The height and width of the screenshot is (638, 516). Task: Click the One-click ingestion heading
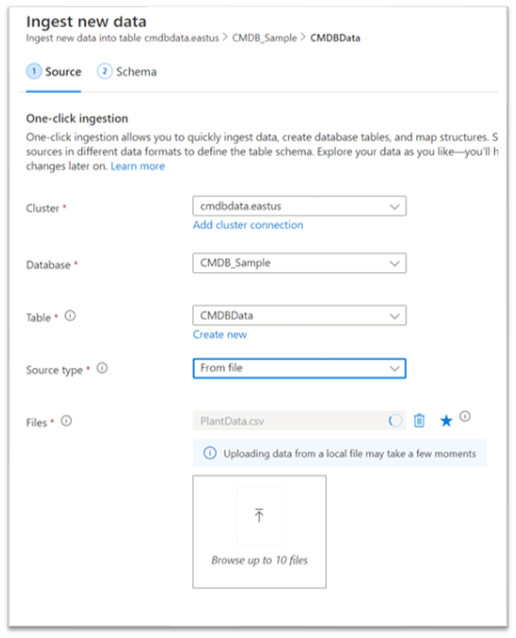[77, 118]
